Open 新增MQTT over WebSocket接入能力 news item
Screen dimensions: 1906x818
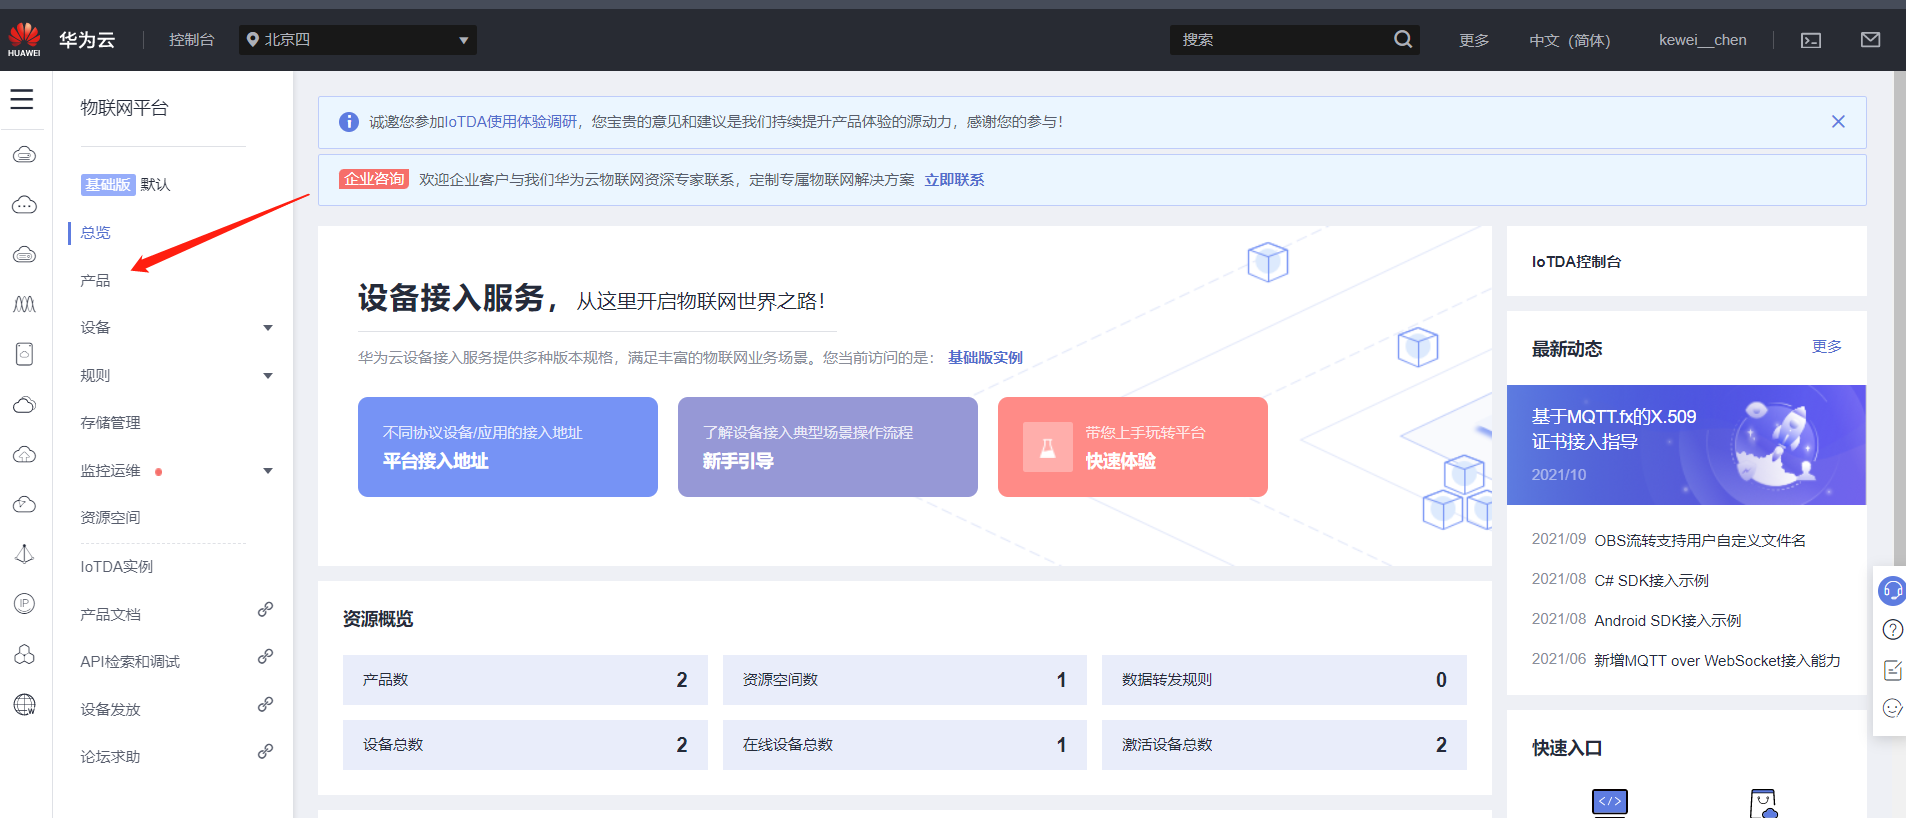tap(1717, 661)
